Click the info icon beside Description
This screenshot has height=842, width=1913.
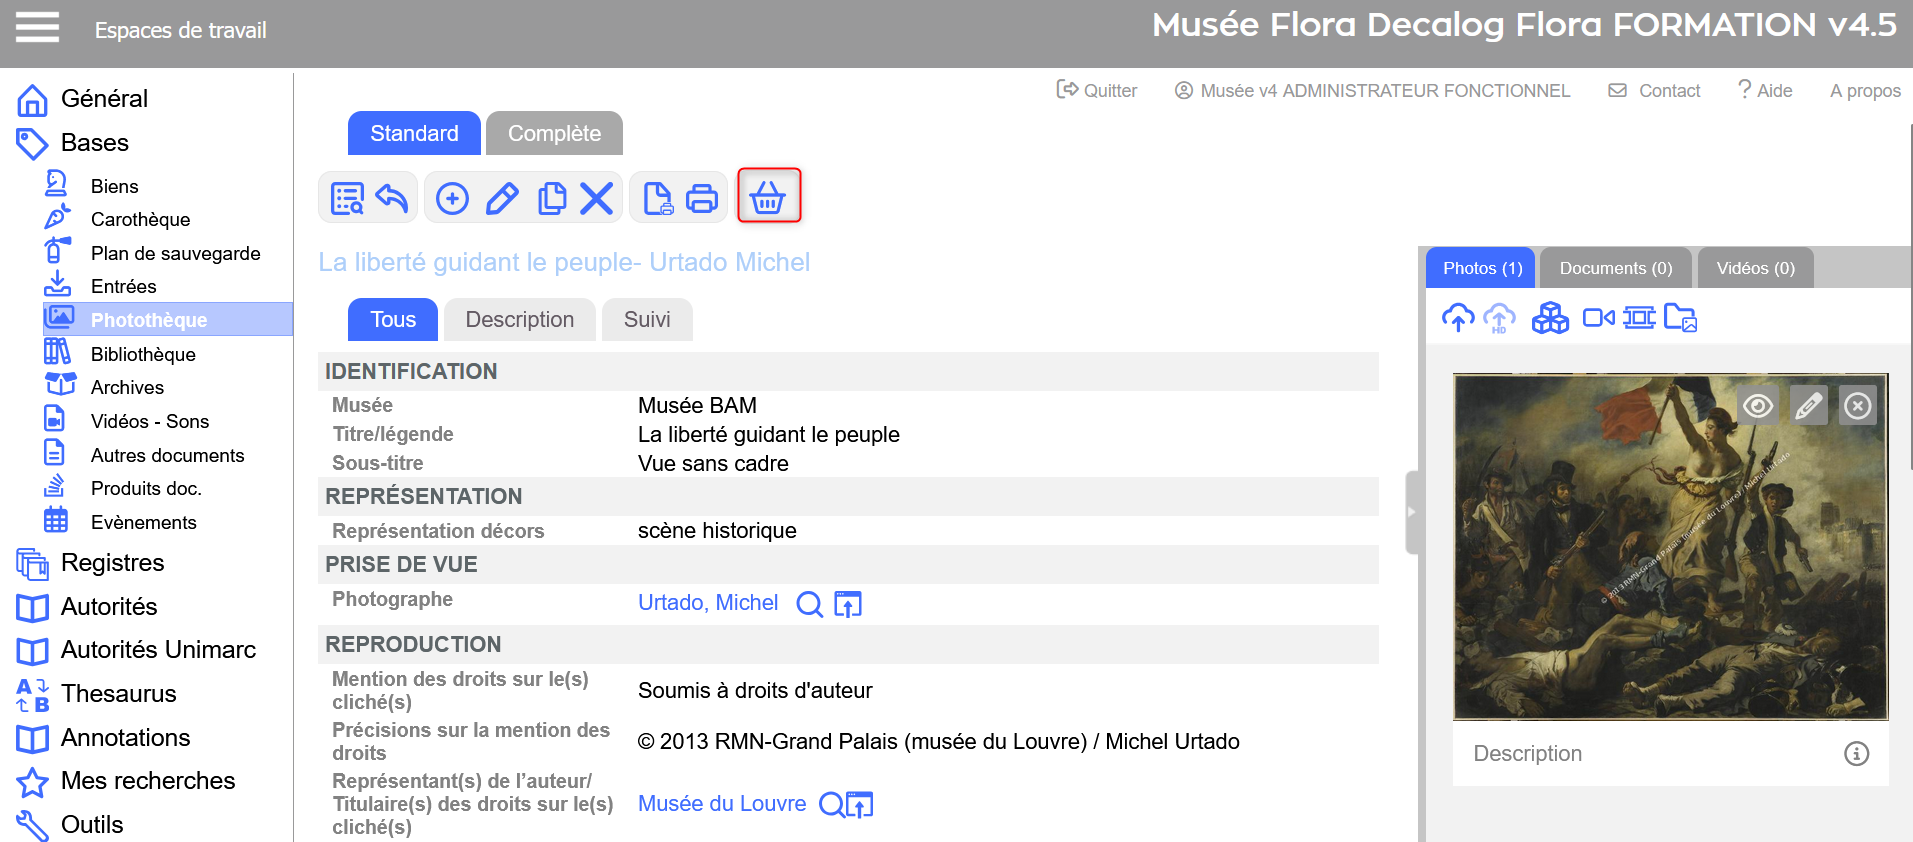[1856, 754]
